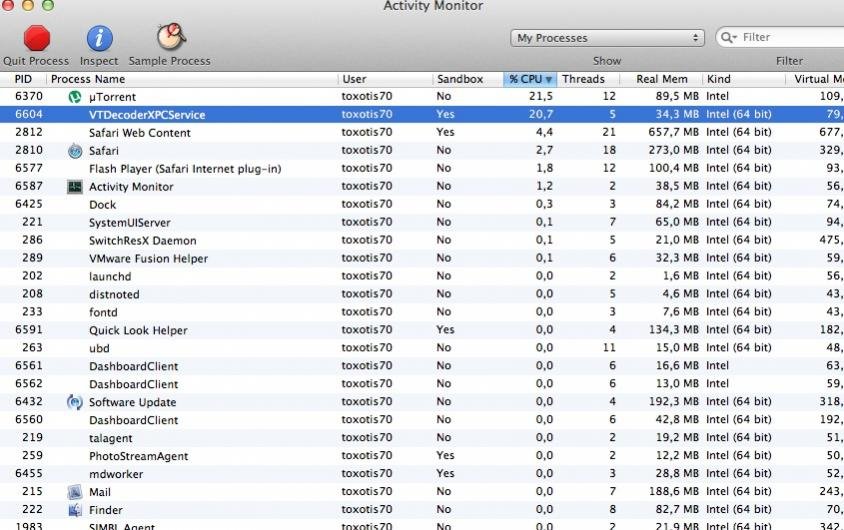
Task: Sort by the % CPU column header
Action: [x=529, y=79]
